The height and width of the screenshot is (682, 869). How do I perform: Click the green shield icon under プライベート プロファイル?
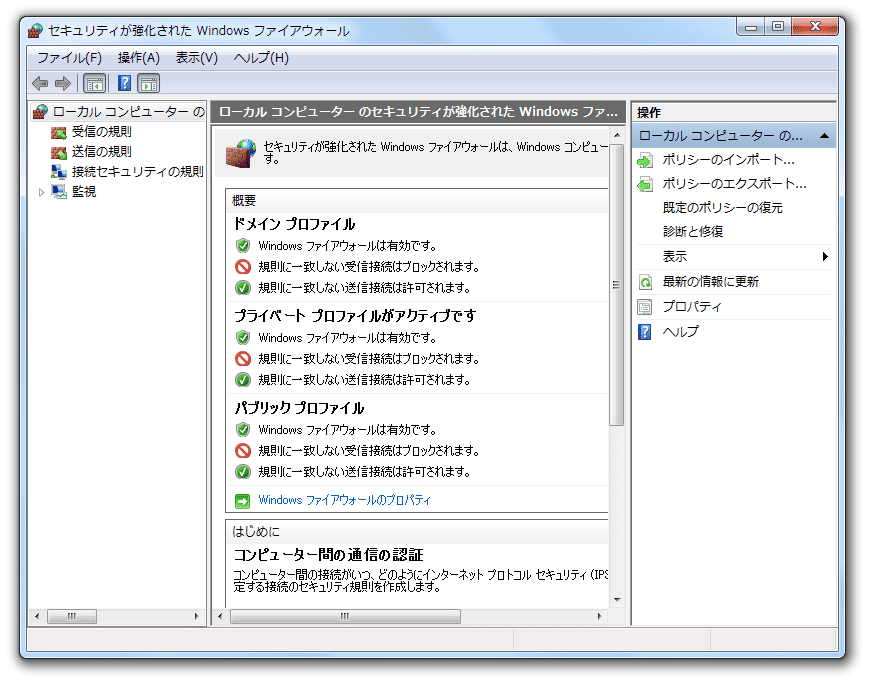point(242,338)
